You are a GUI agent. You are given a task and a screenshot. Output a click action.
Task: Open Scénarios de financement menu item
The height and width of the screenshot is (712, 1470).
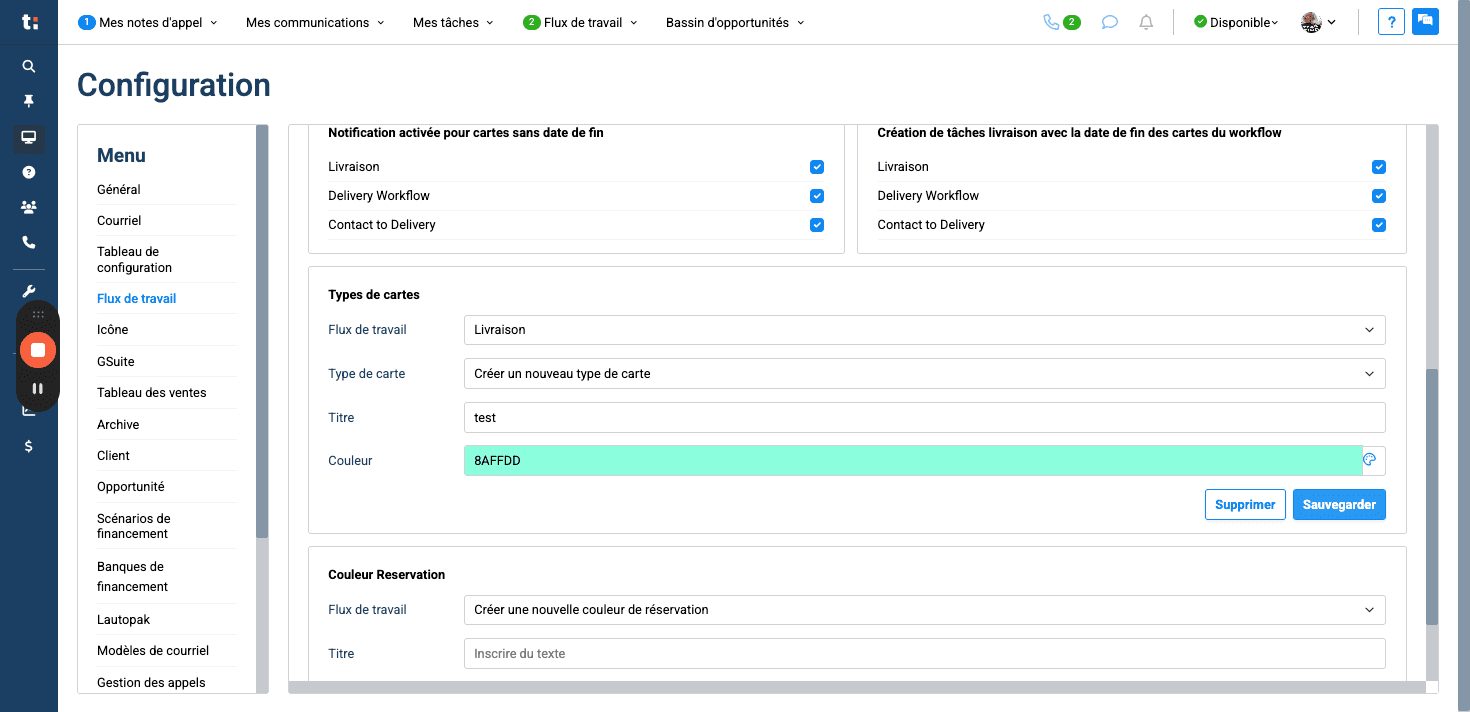point(134,526)
